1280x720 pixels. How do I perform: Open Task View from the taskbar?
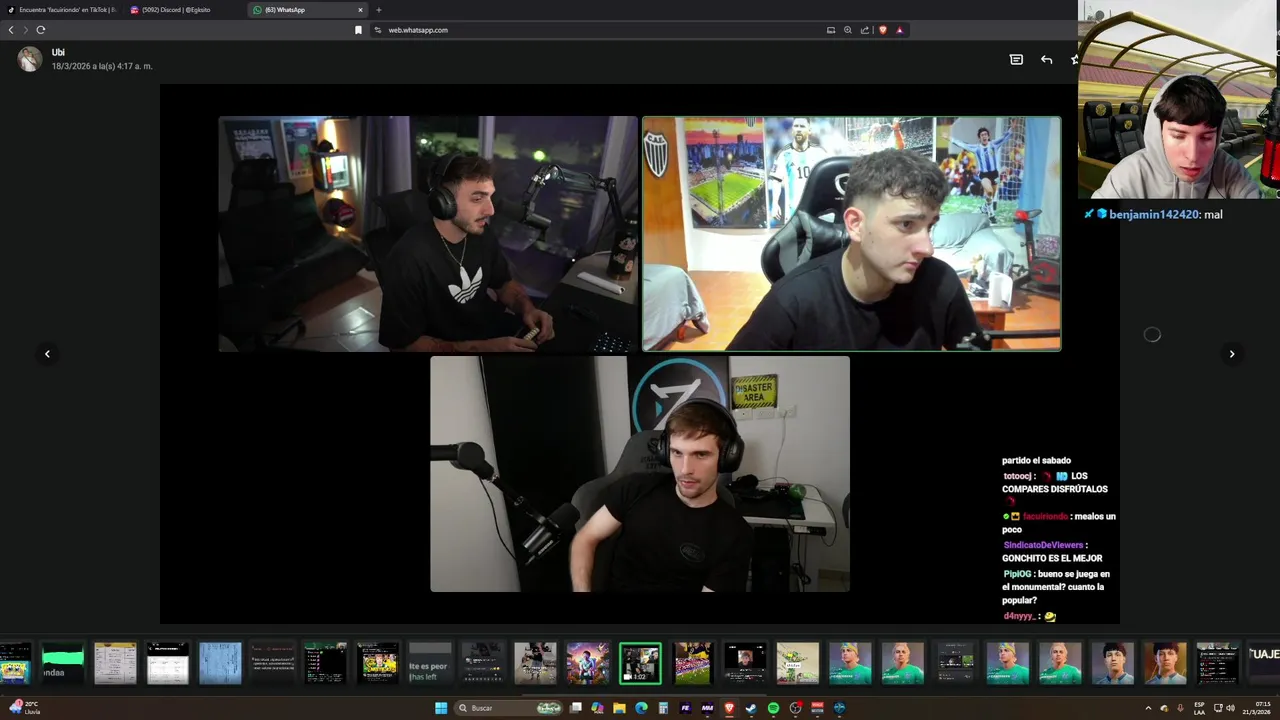pyautogui.click(x=576, y=708)
